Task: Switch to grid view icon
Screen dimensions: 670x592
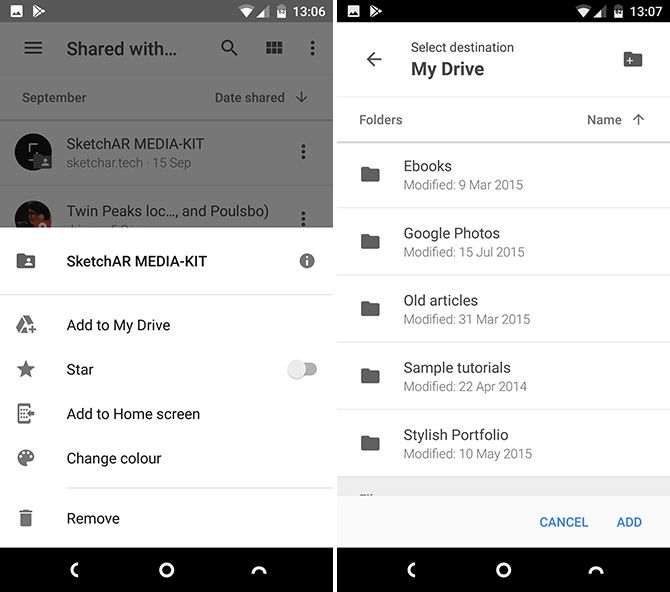Action: click(x=274, y=47)
